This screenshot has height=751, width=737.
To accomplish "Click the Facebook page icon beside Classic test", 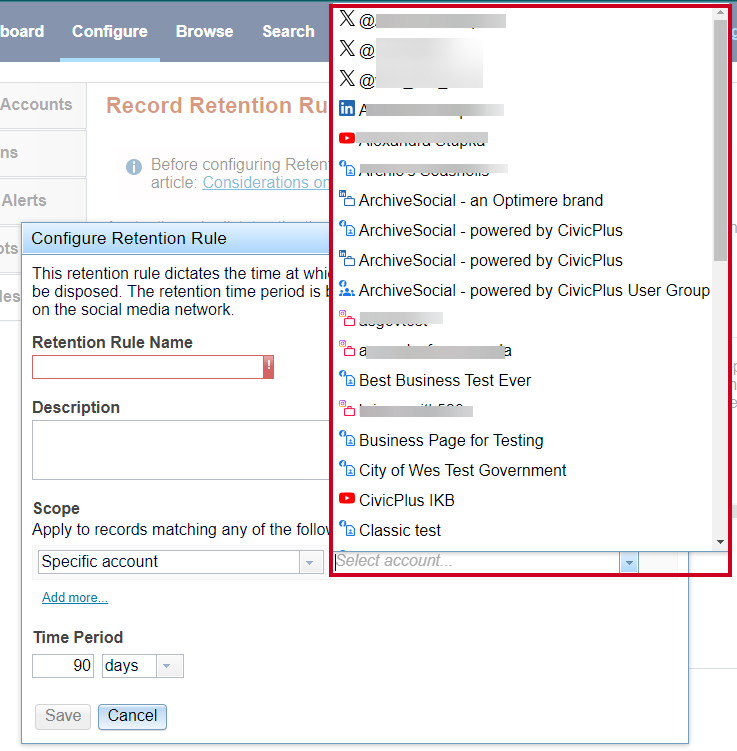I will tap(347, 528).
